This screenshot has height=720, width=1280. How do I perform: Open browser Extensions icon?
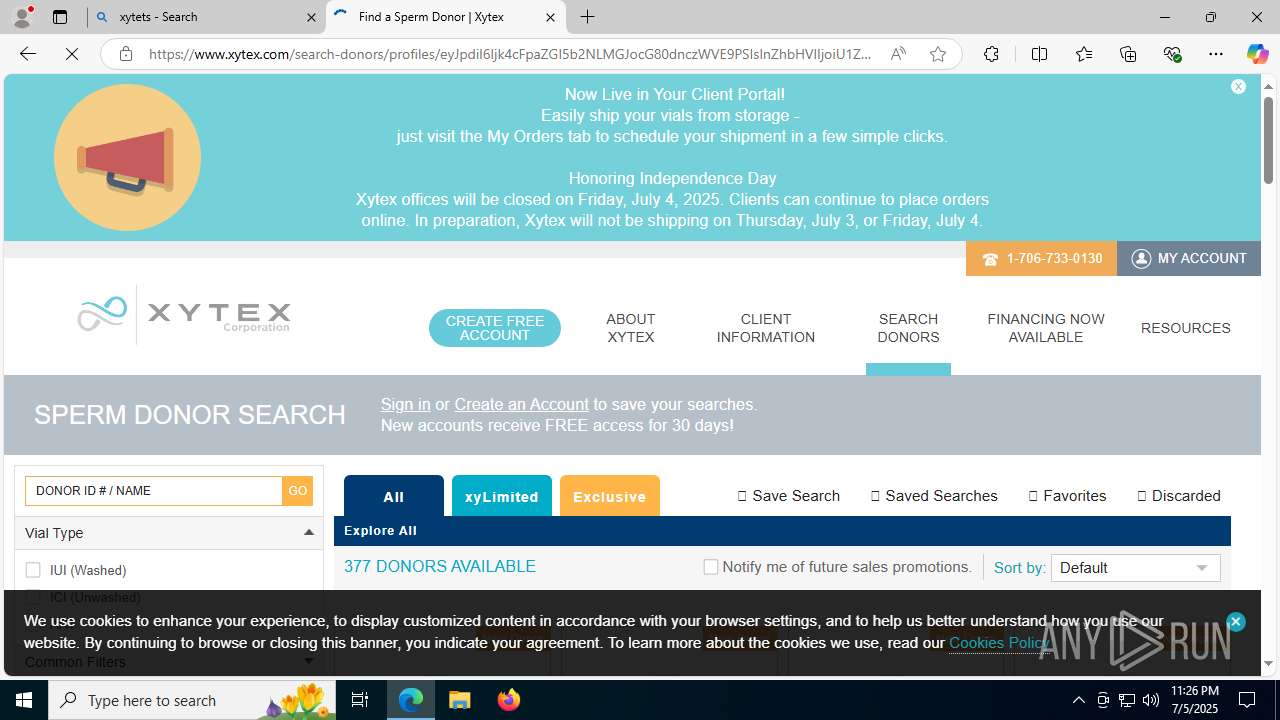pos(991,54)
